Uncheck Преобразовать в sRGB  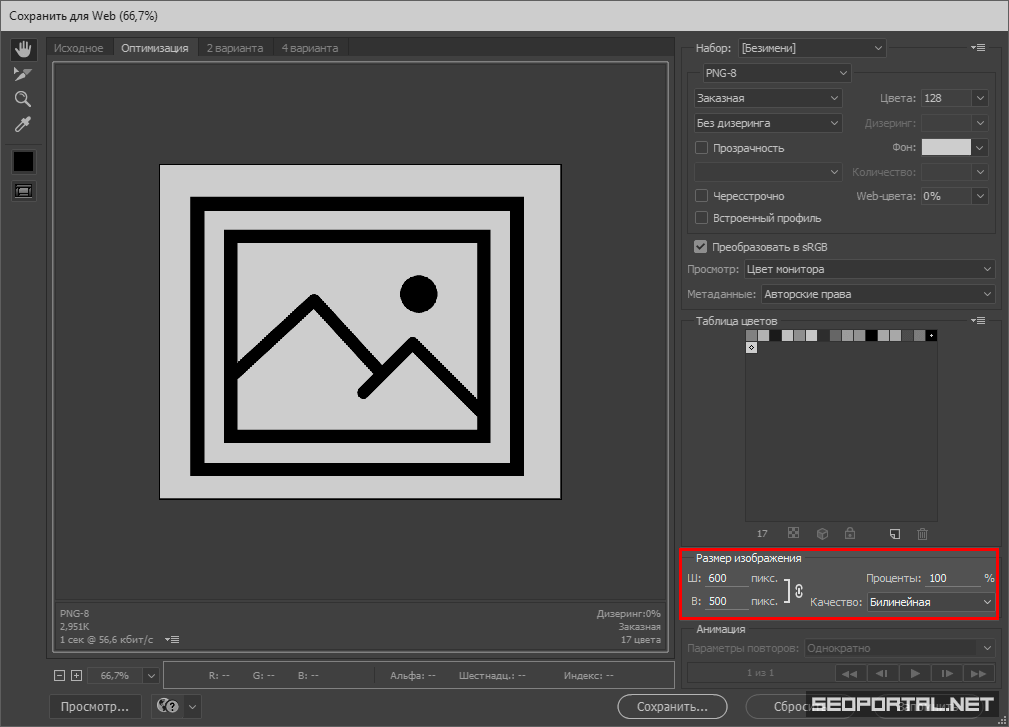701,246
